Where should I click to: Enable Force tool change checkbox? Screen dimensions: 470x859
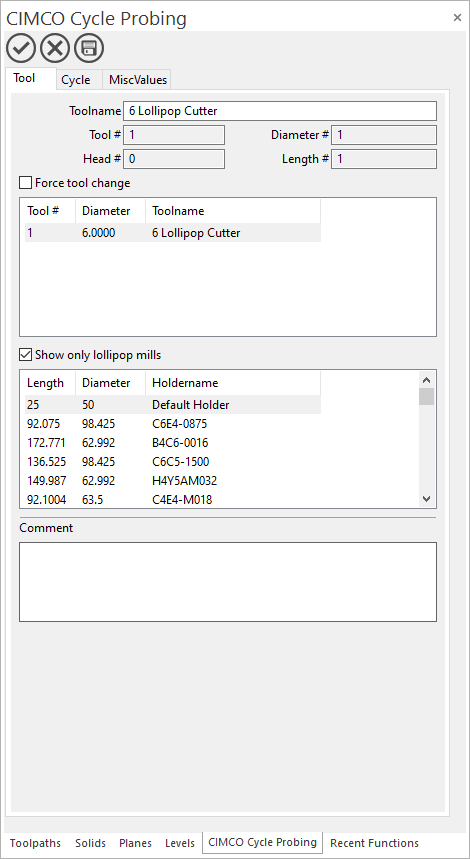26,182
